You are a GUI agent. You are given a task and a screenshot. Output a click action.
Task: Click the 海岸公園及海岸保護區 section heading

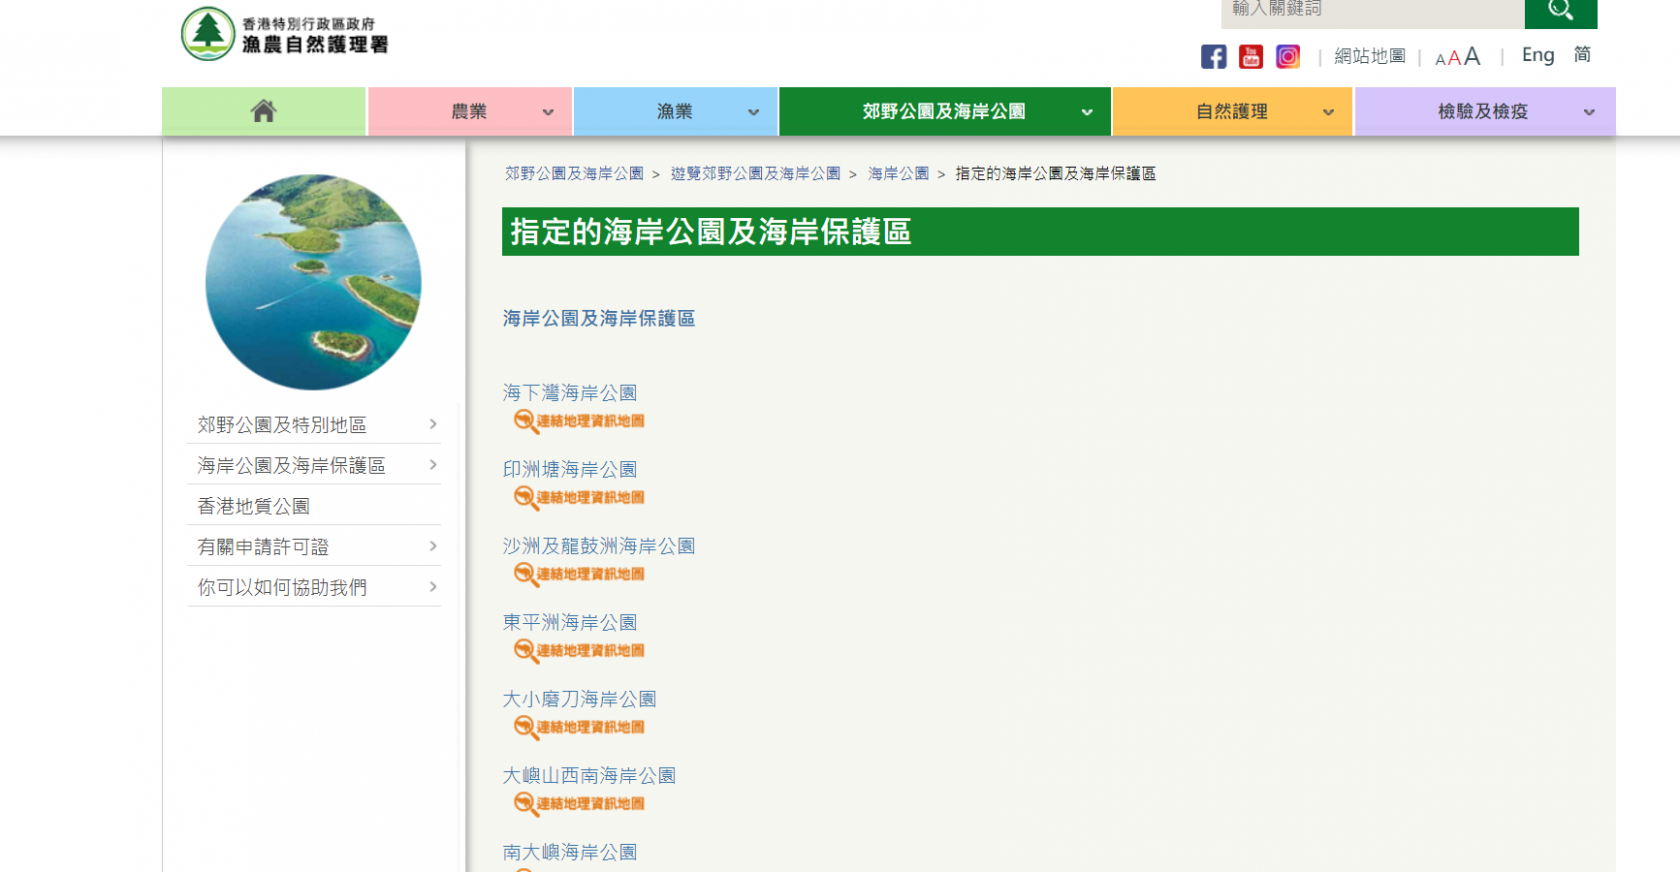(599, 318)
